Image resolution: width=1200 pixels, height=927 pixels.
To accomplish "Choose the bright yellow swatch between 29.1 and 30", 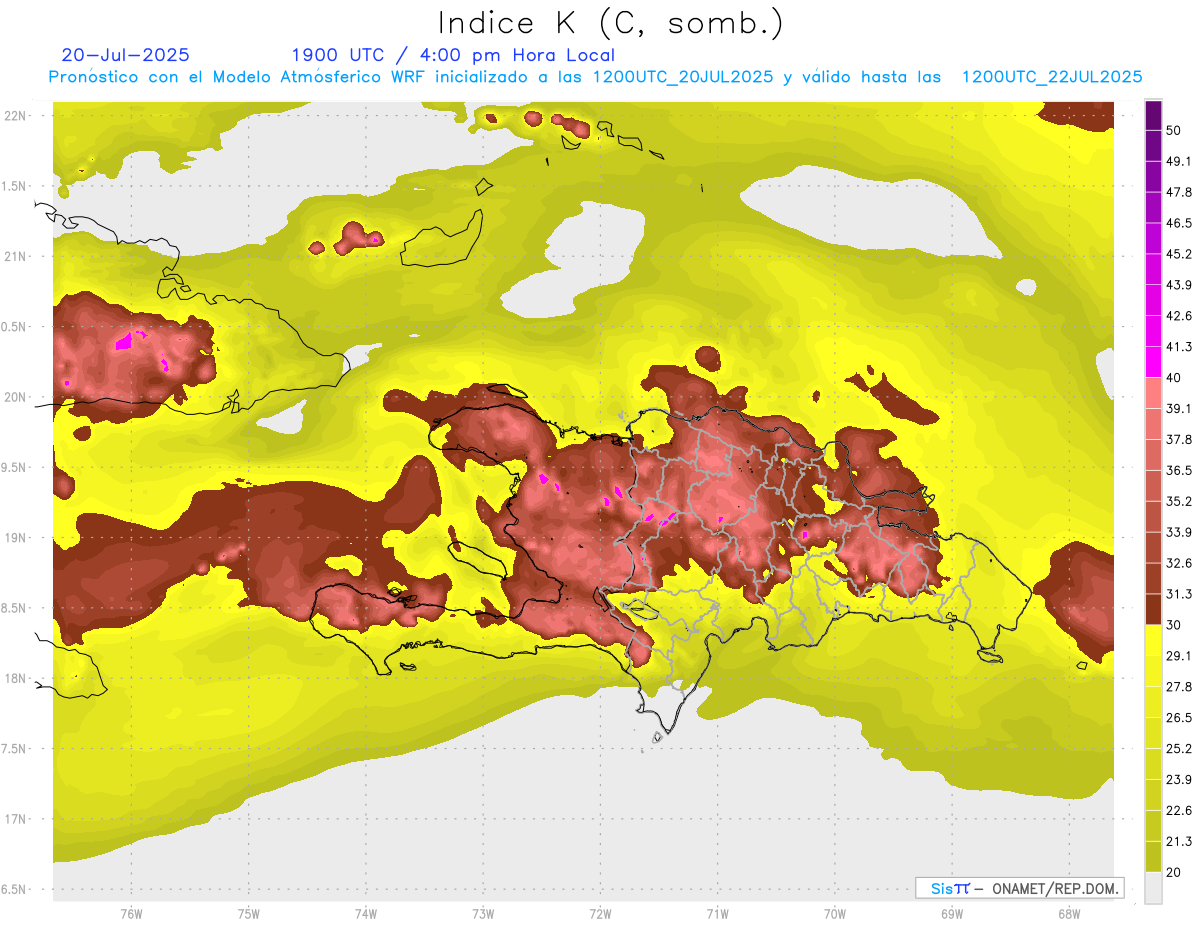I will point(1153,639).
